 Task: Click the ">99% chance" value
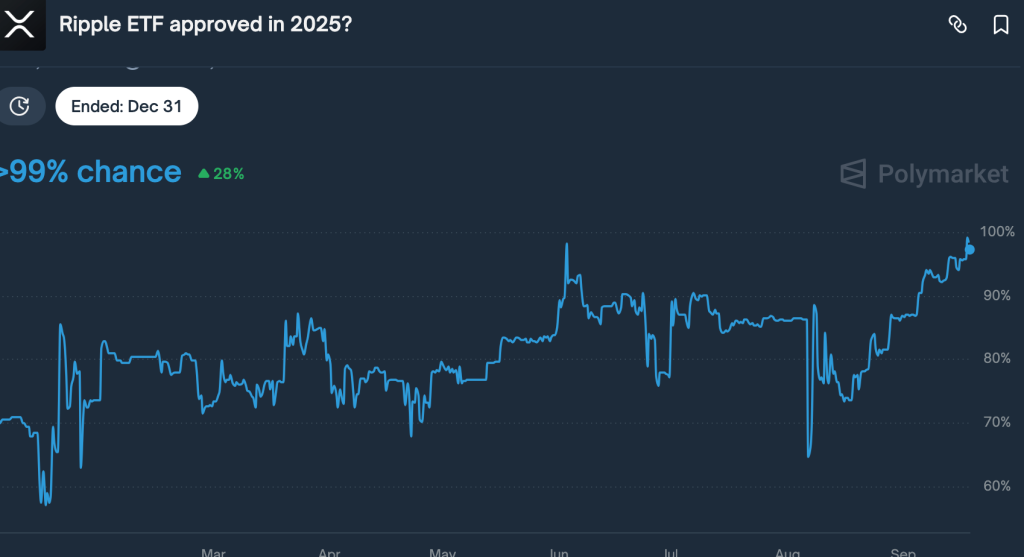click(92, 172)
